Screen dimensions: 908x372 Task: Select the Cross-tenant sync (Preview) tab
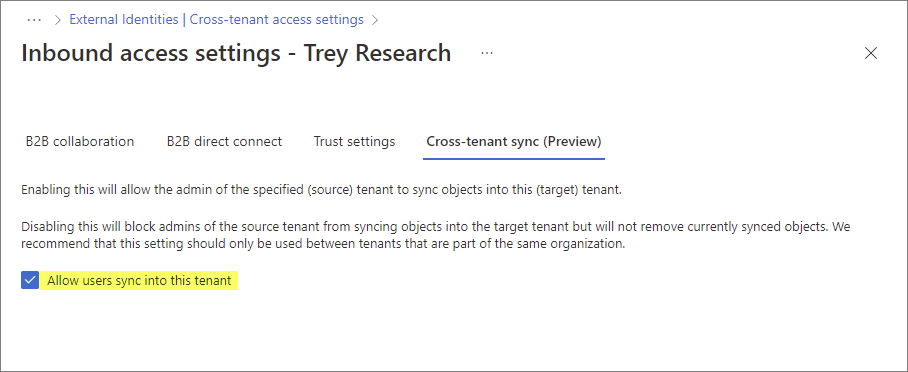tap(514, 141)
